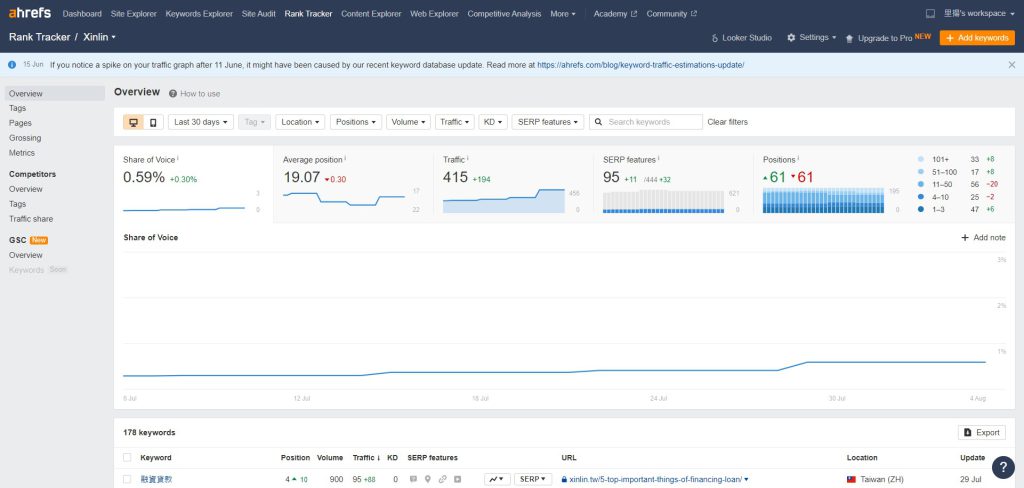Go to Dashboard in the top navigation
The height and width of the screenshot is (488, 1024).
(x=82, y=14)
